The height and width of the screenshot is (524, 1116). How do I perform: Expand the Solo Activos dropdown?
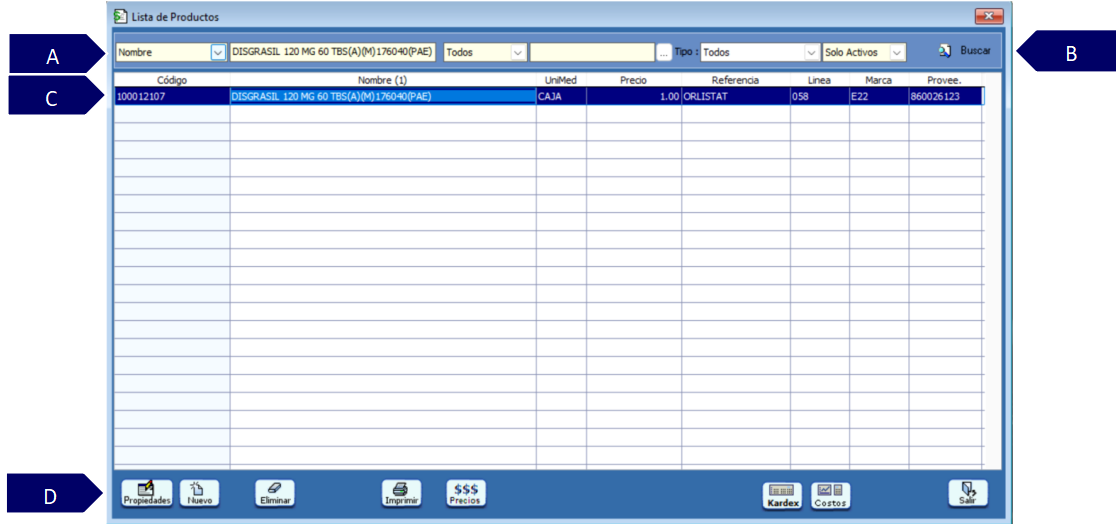pos(897,52)
